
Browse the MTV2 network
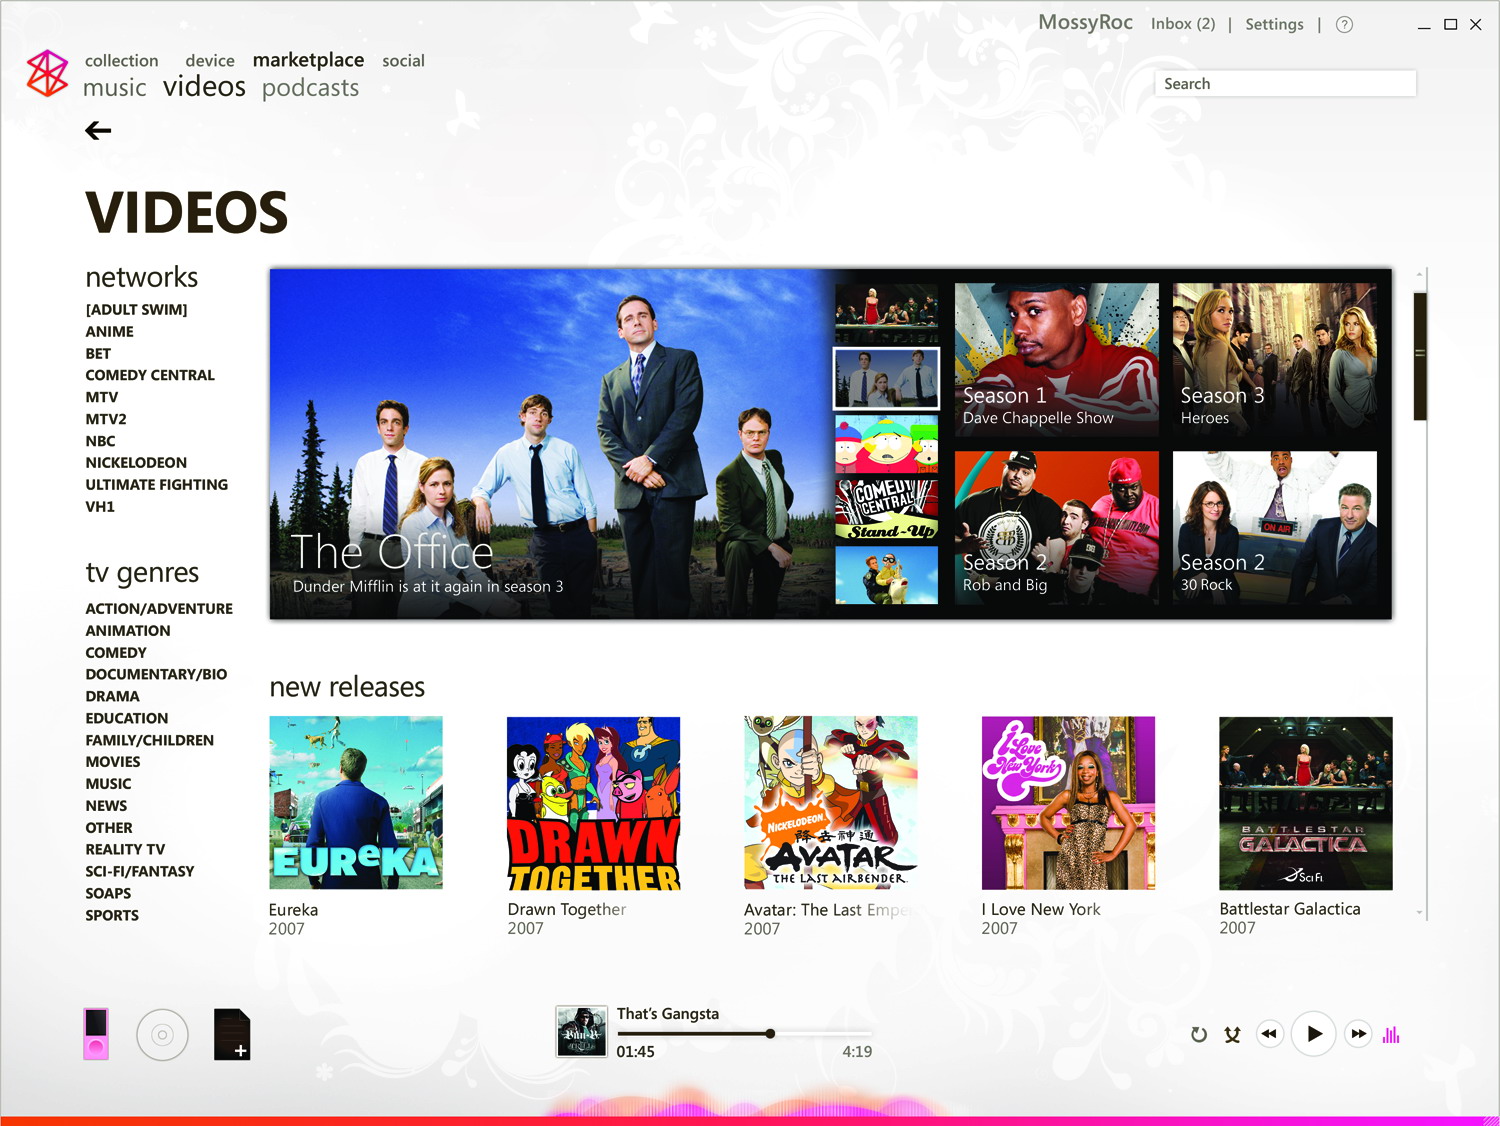pos(106,419)
